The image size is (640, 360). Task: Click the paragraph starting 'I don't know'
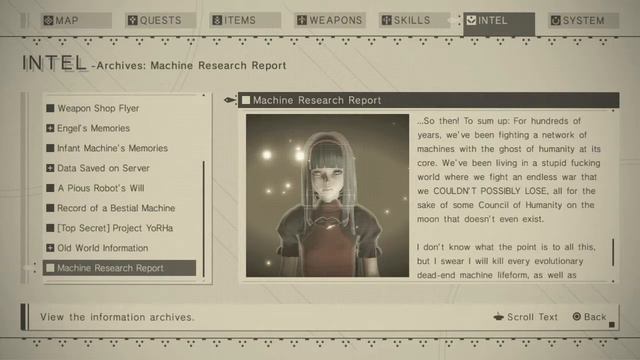pyautogui.click(x=506, y=261)
